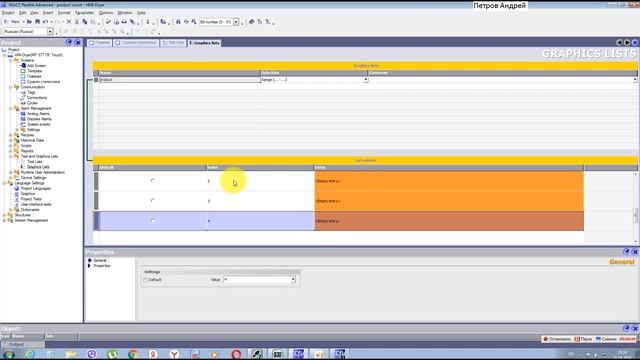Collapse the Screens folder in tree
Screen dimensions: 640x360
[x=11, y=60]
